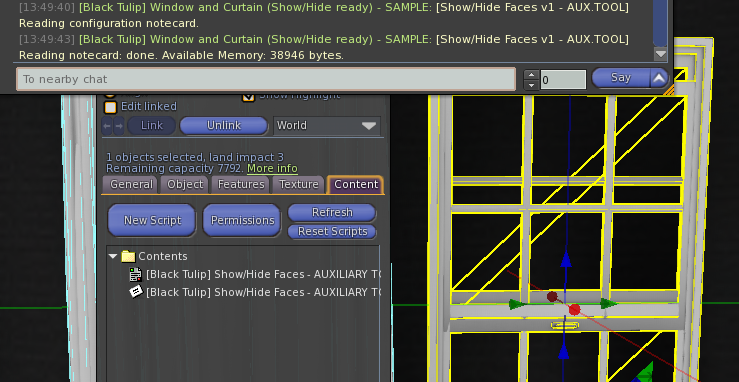Click the 'Reading configuration notecard.' chat line
Viewport: 739px width, 382px height.
pyautogui.click(x=109, y=24)
